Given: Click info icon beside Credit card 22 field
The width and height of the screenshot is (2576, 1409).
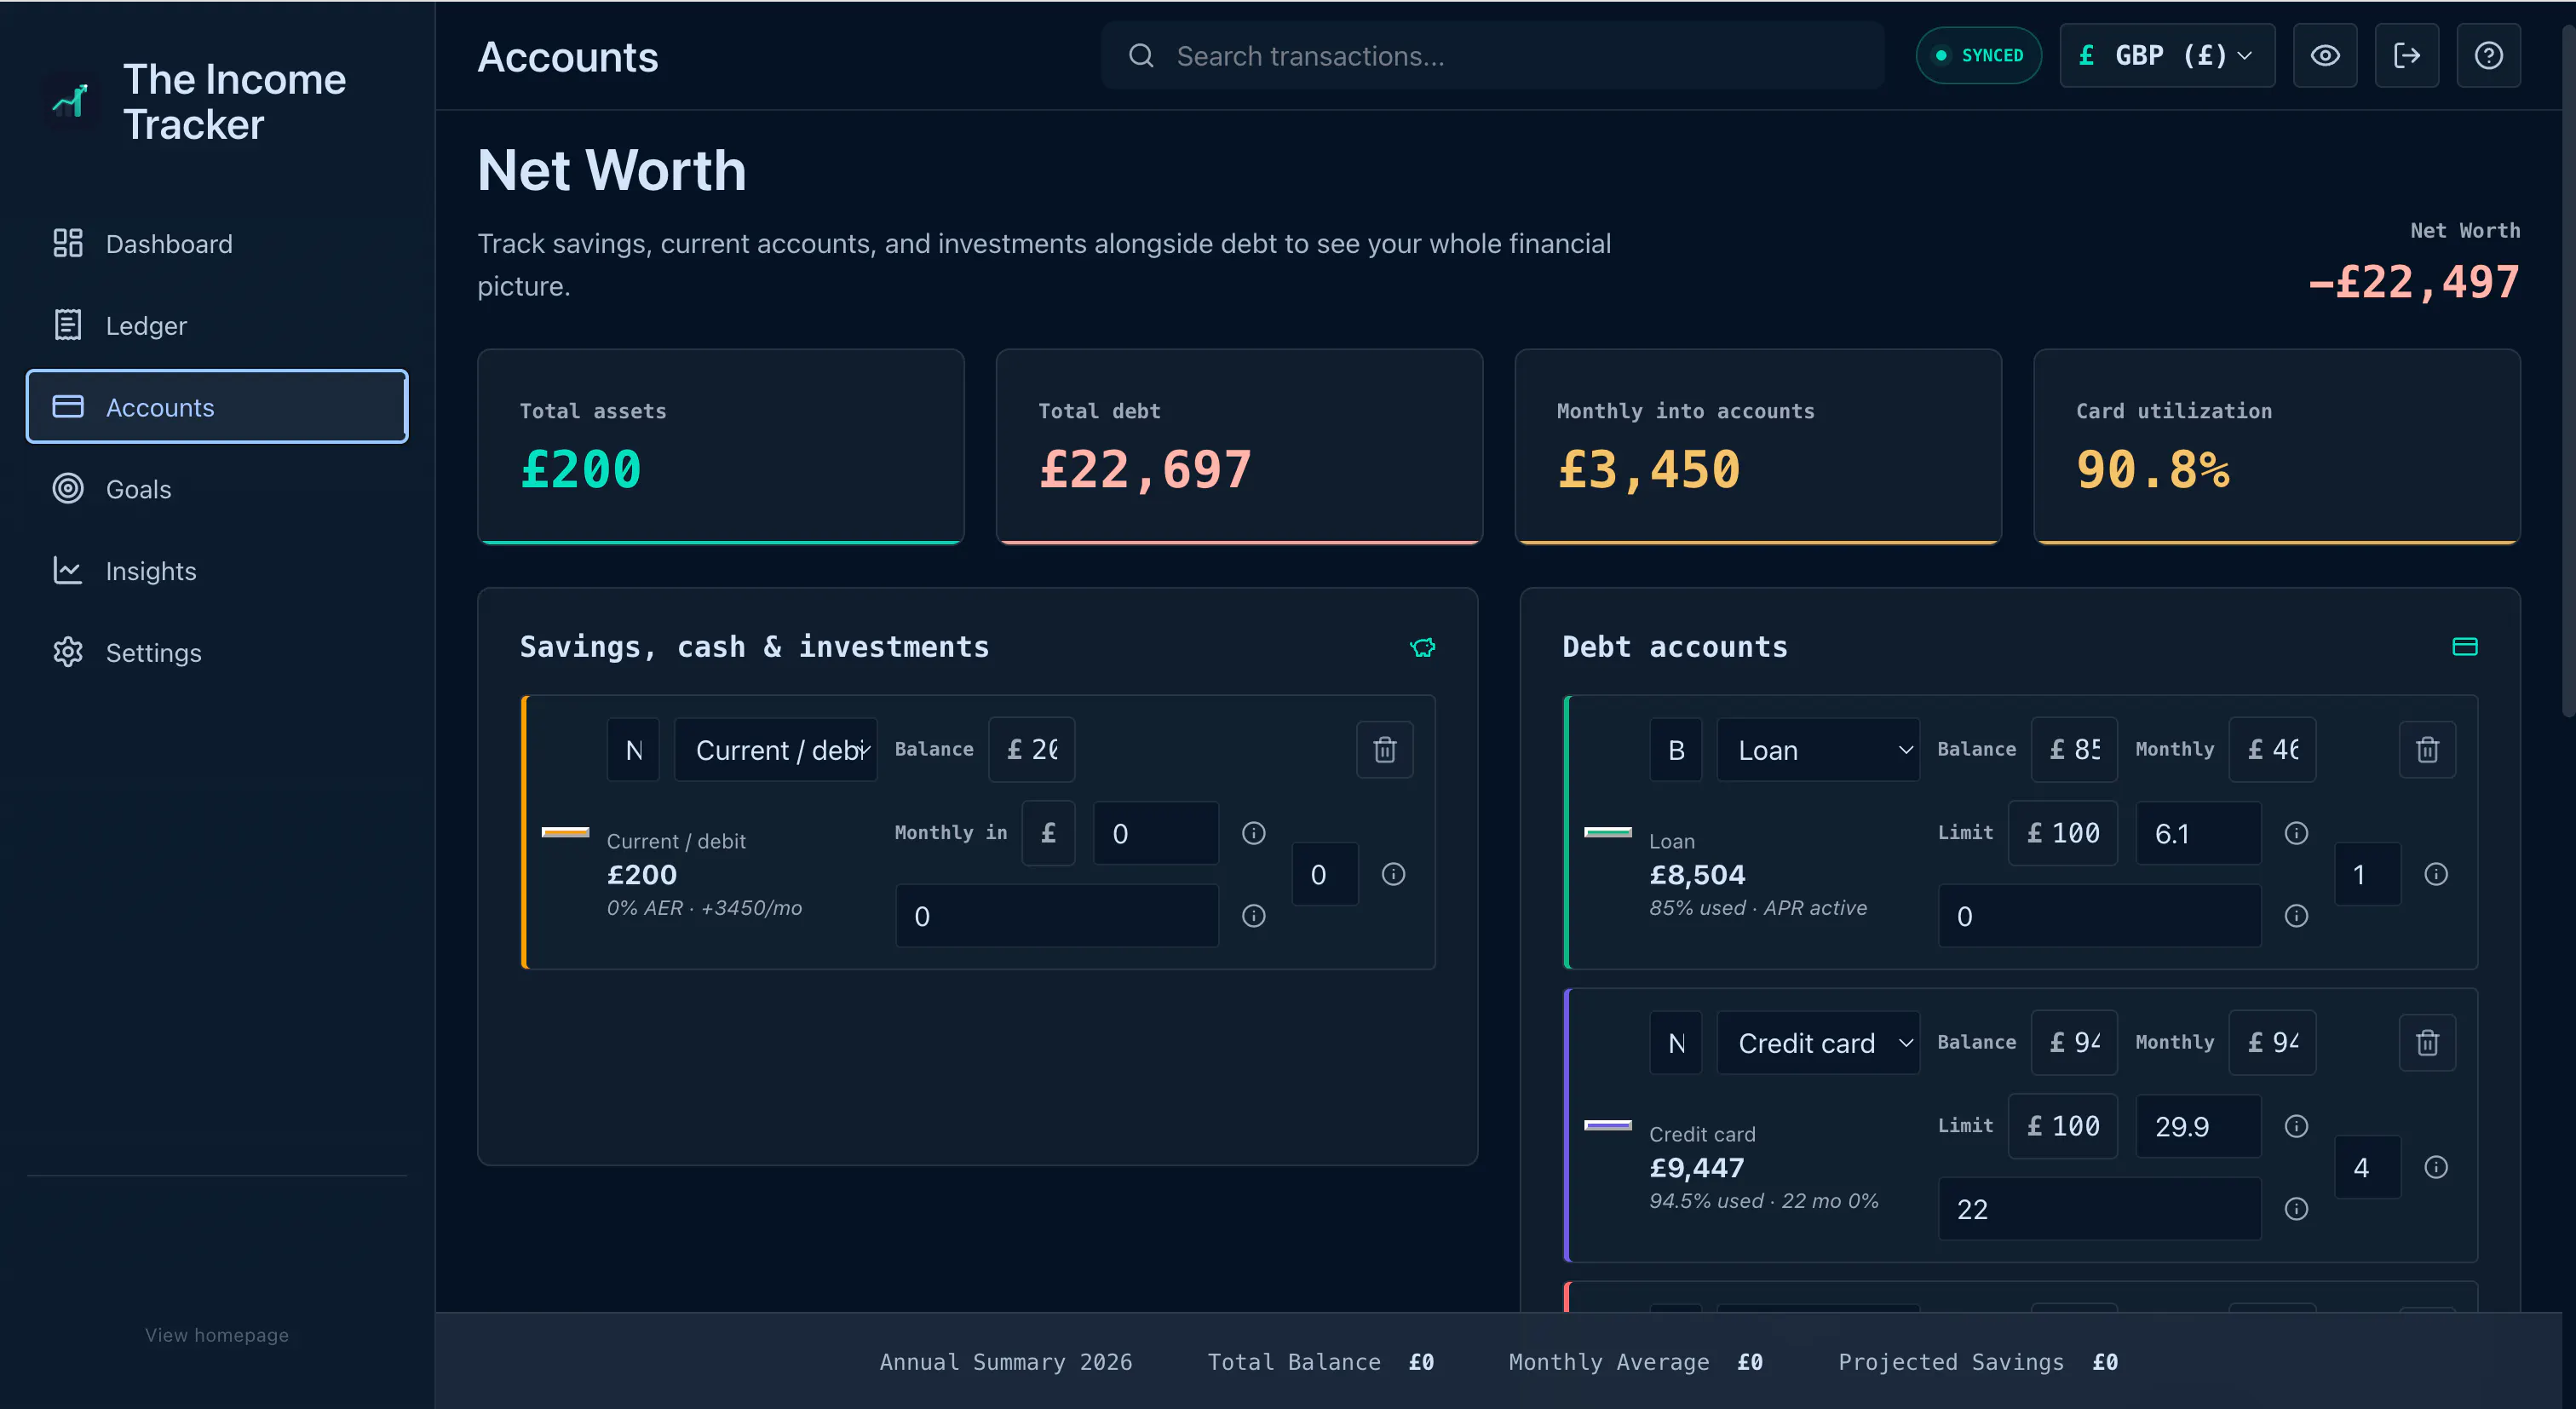Looking at the screenshot, I should click(2297, 1209).
